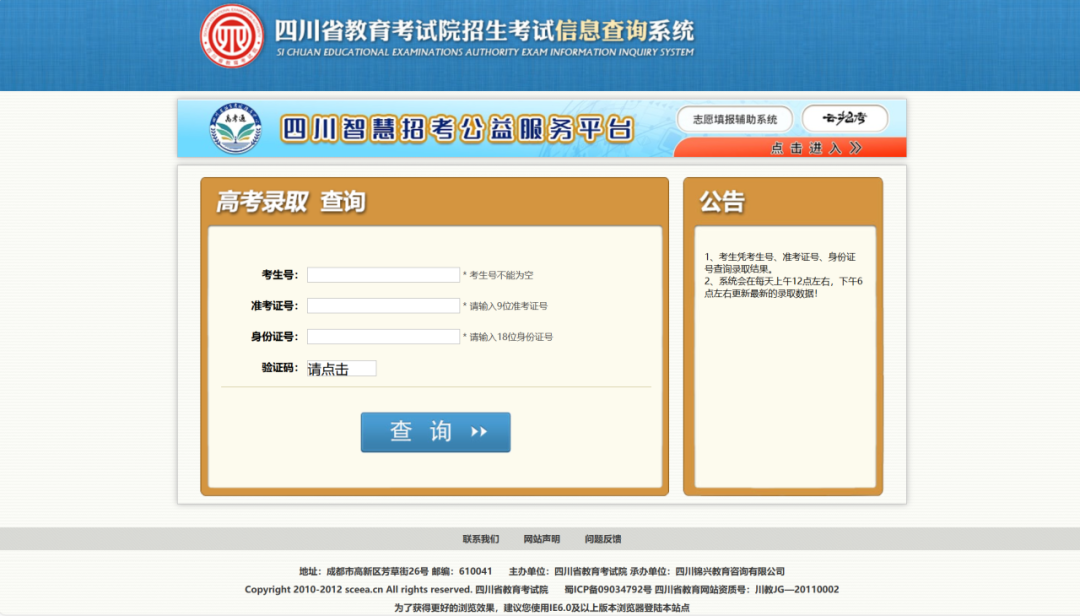Open the 网站声明 statement link
Screen dimensions: 1080x616
(x=543, y=538)
